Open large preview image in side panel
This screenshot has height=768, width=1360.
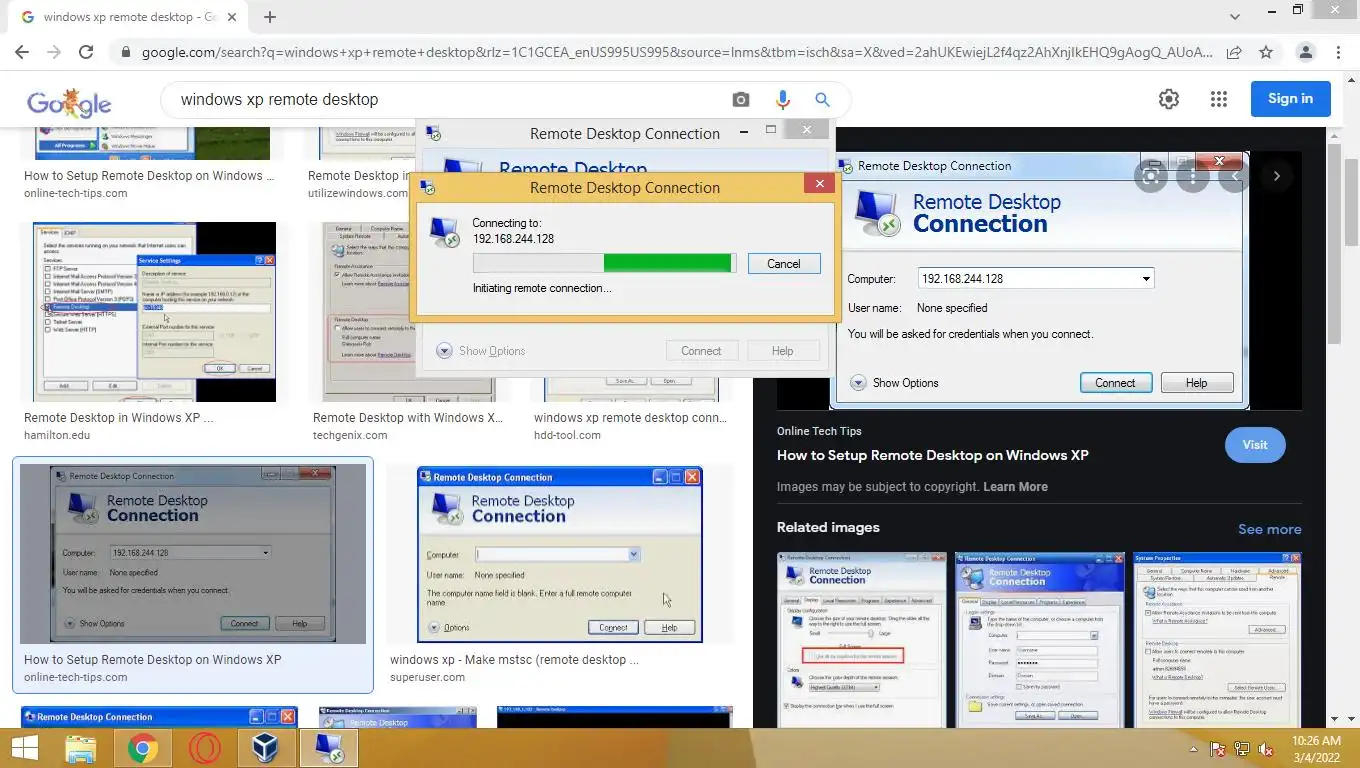coord(1039,280)
